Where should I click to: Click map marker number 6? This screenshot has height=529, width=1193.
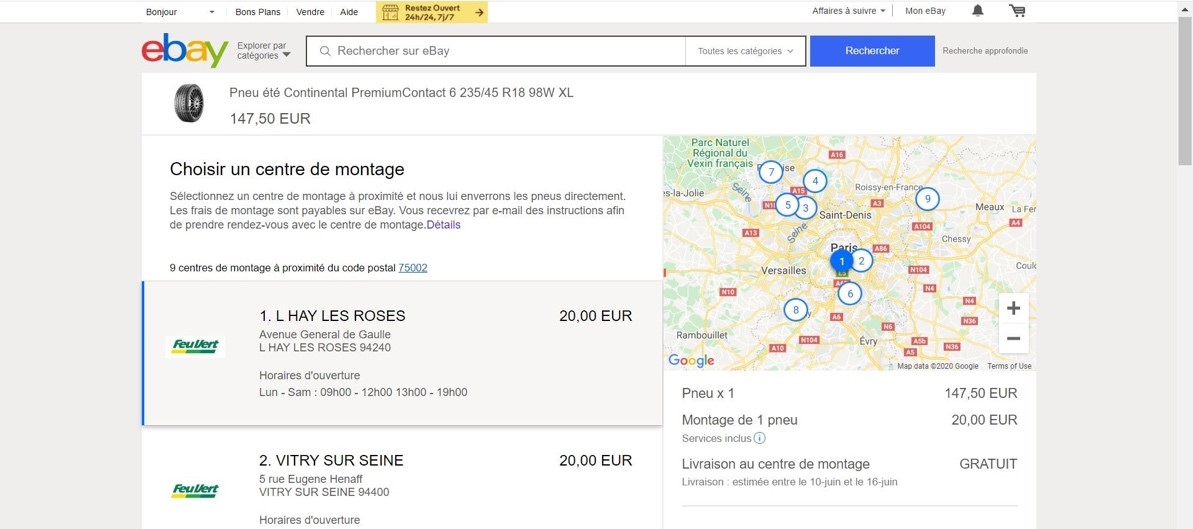point(850,293)
